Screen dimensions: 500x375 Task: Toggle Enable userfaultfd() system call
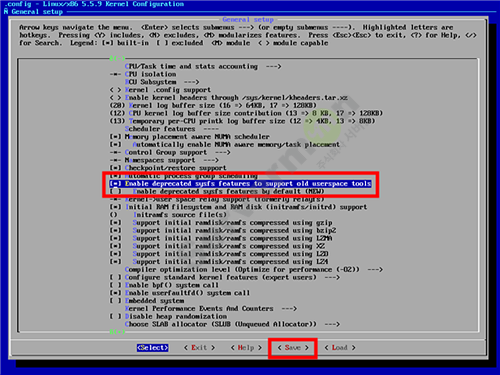(180, 293)
